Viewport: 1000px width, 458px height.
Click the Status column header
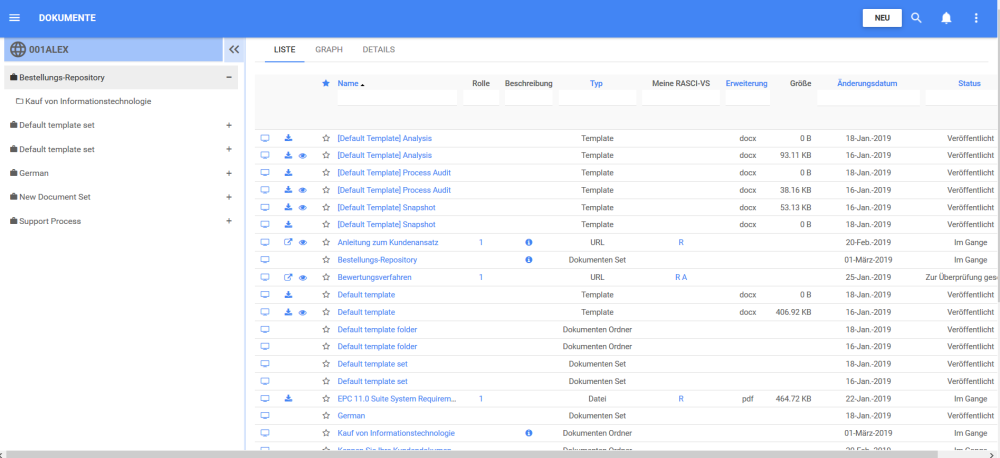point(969,84)
